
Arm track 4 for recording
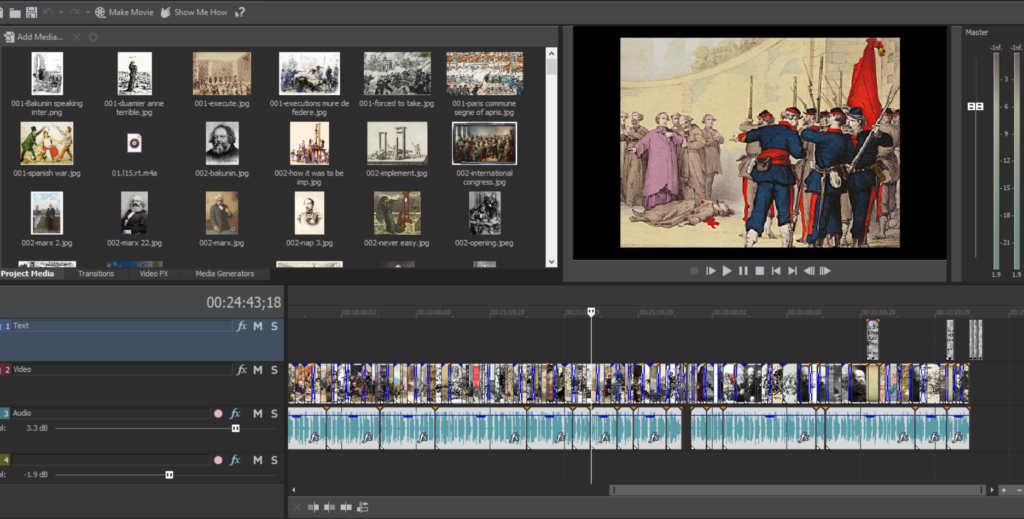[x=218, y=460]
